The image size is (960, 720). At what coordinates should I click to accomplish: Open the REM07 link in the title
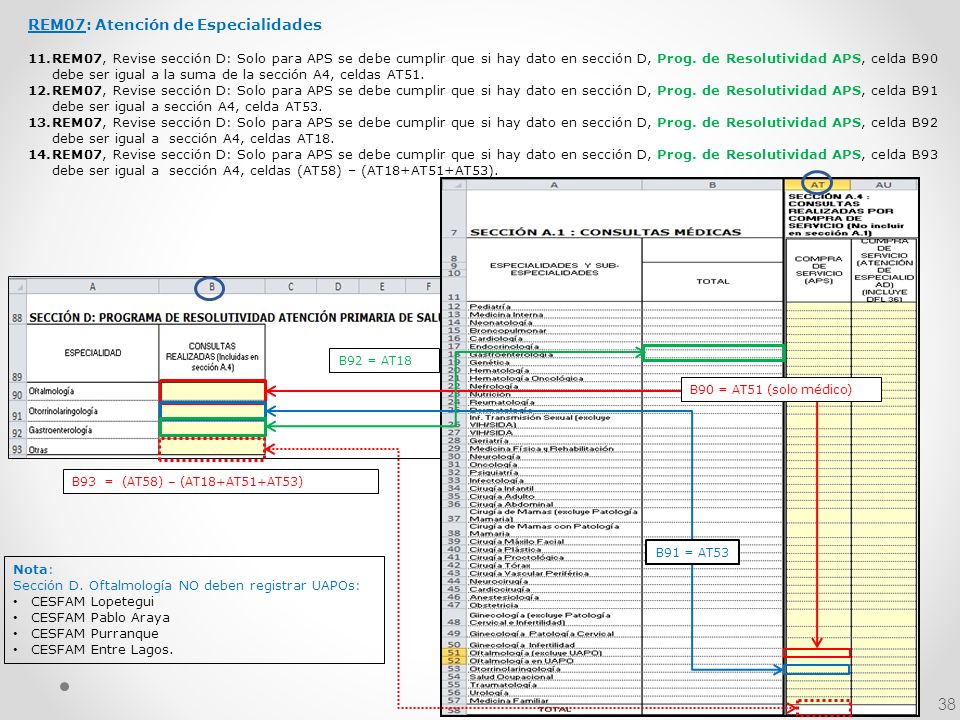point(56,24)
